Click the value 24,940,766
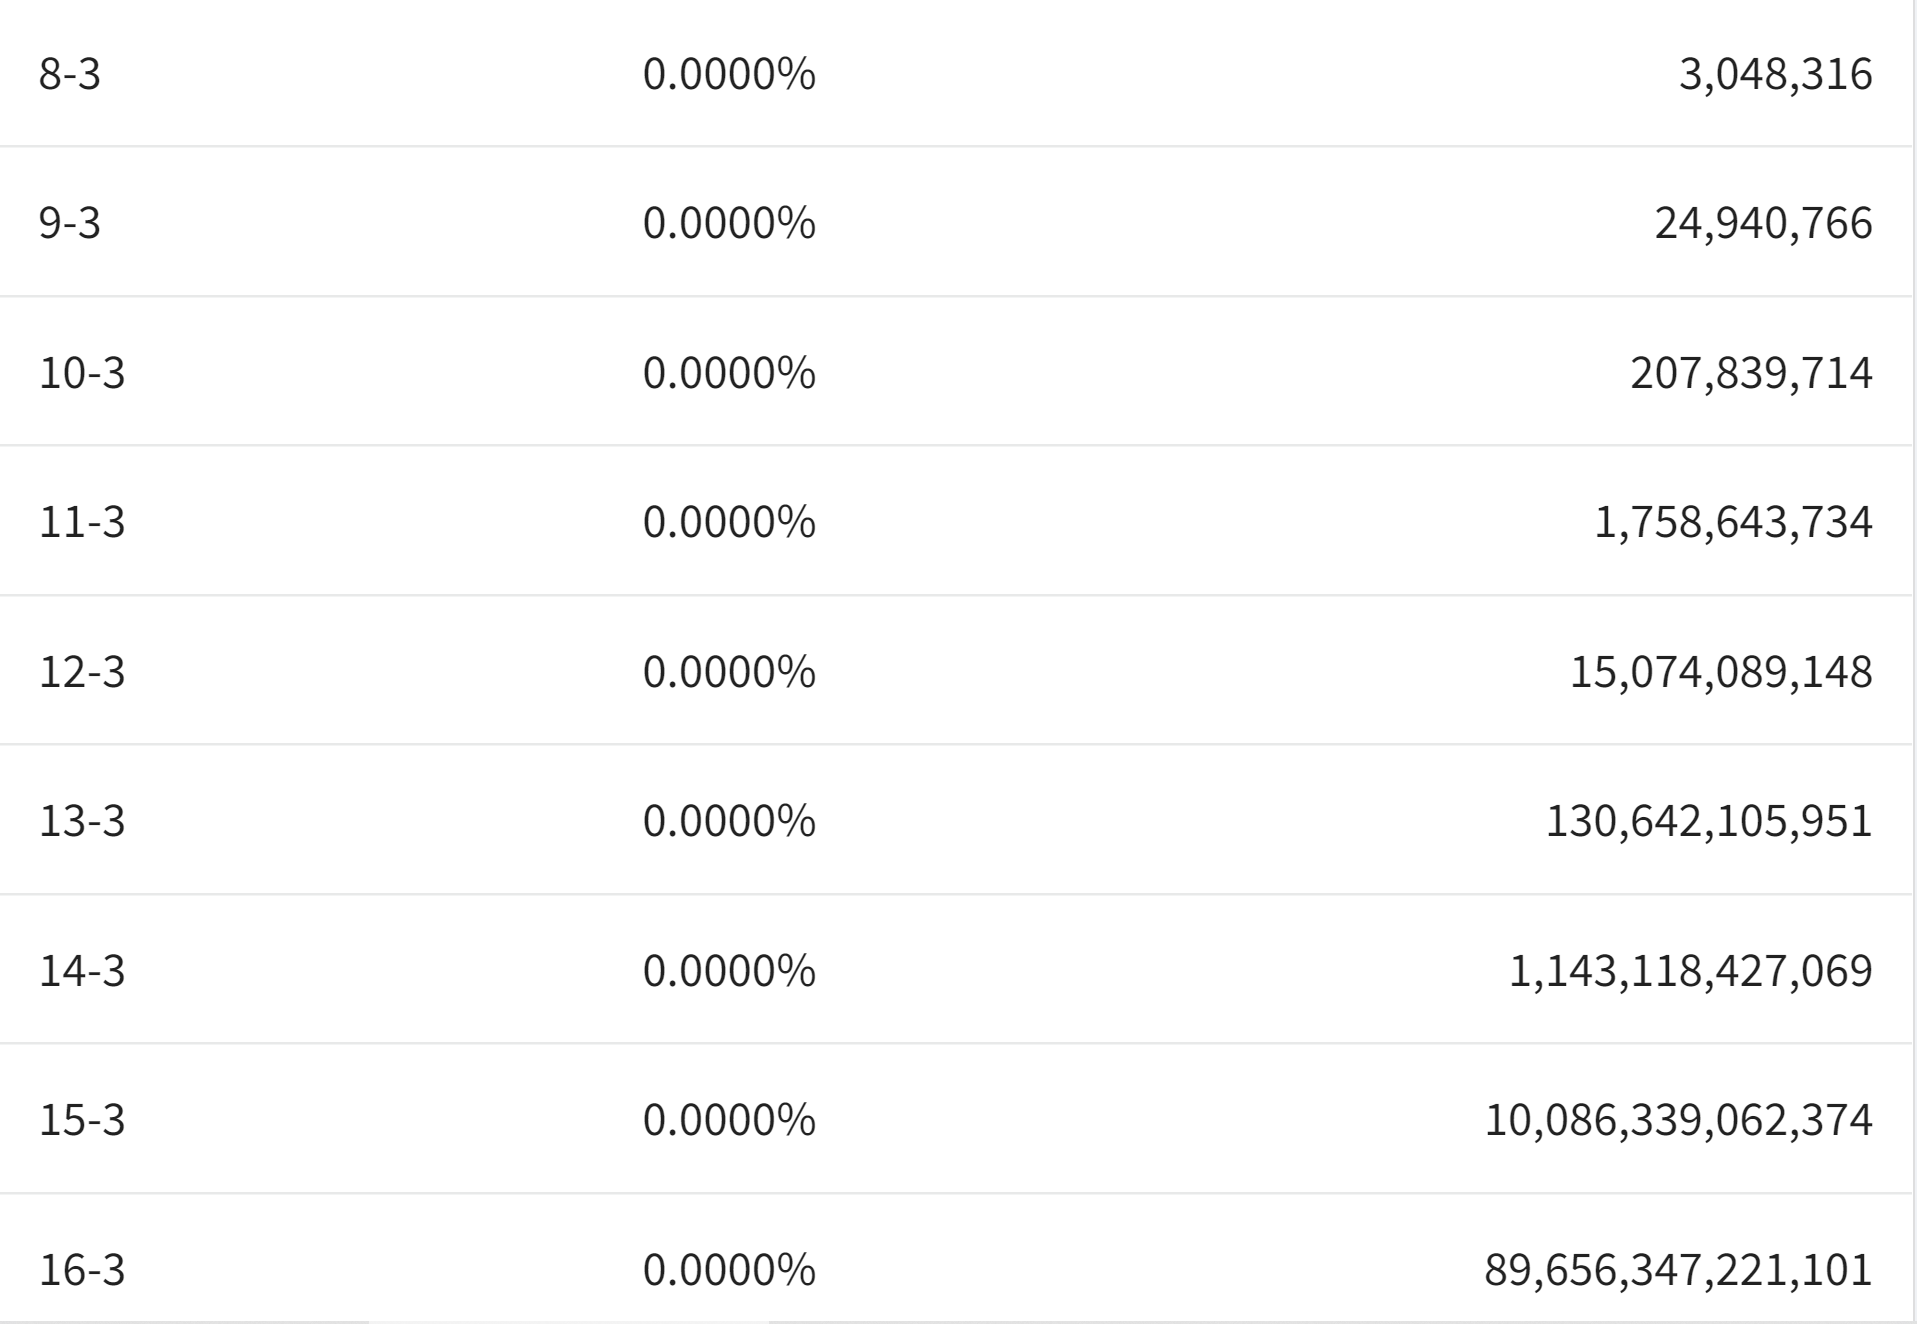The height and width of the screenshot is (1324, 1917). (1763, 223)
